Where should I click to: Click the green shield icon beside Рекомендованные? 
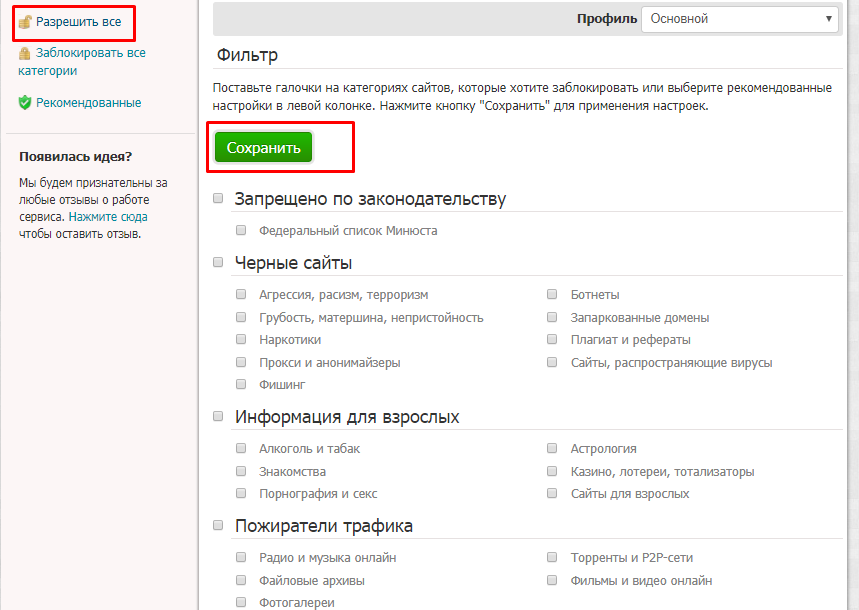[25, 102]
